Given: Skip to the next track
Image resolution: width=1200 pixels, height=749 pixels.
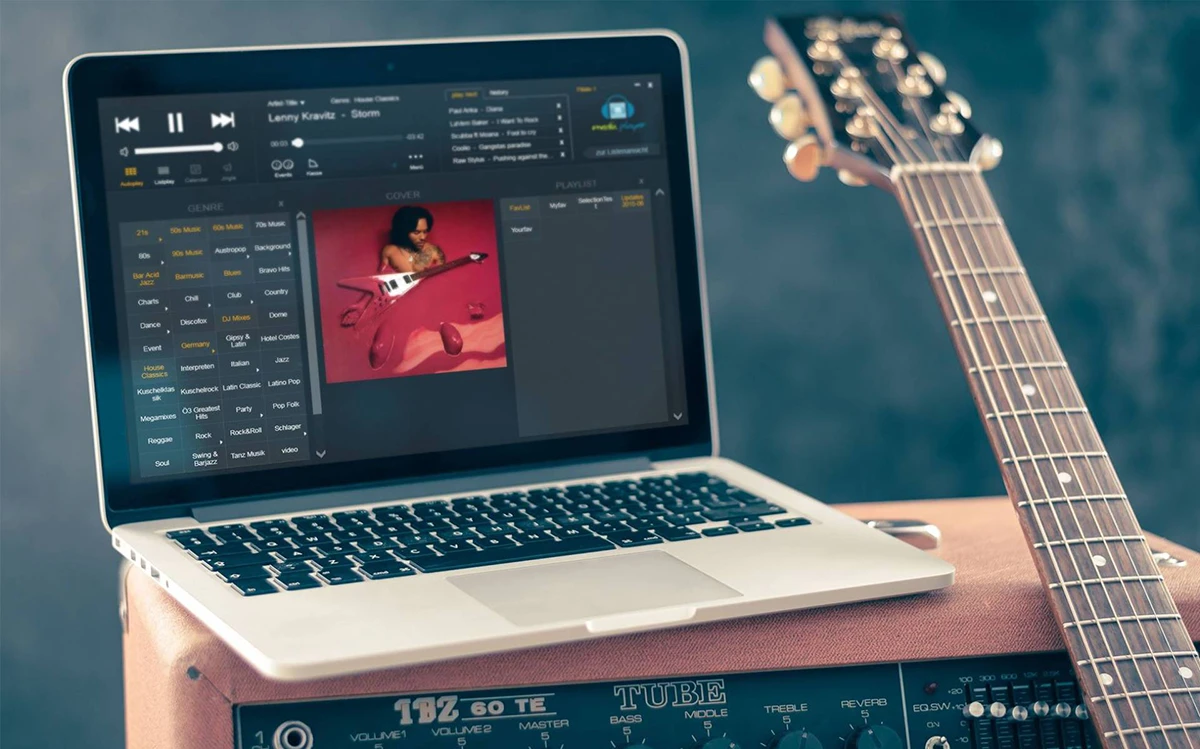Looking at the screenshot, I should point(222,120).
